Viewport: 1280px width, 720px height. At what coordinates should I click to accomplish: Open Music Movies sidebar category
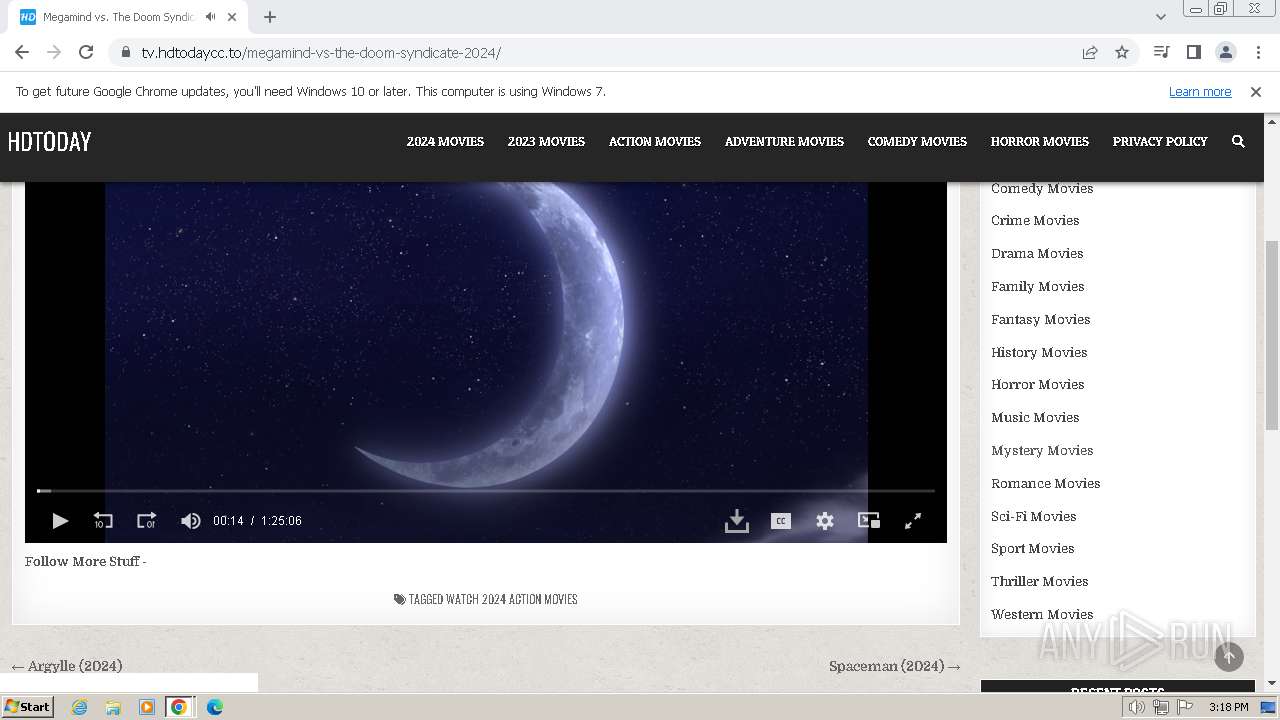(x=1035, y=418)
